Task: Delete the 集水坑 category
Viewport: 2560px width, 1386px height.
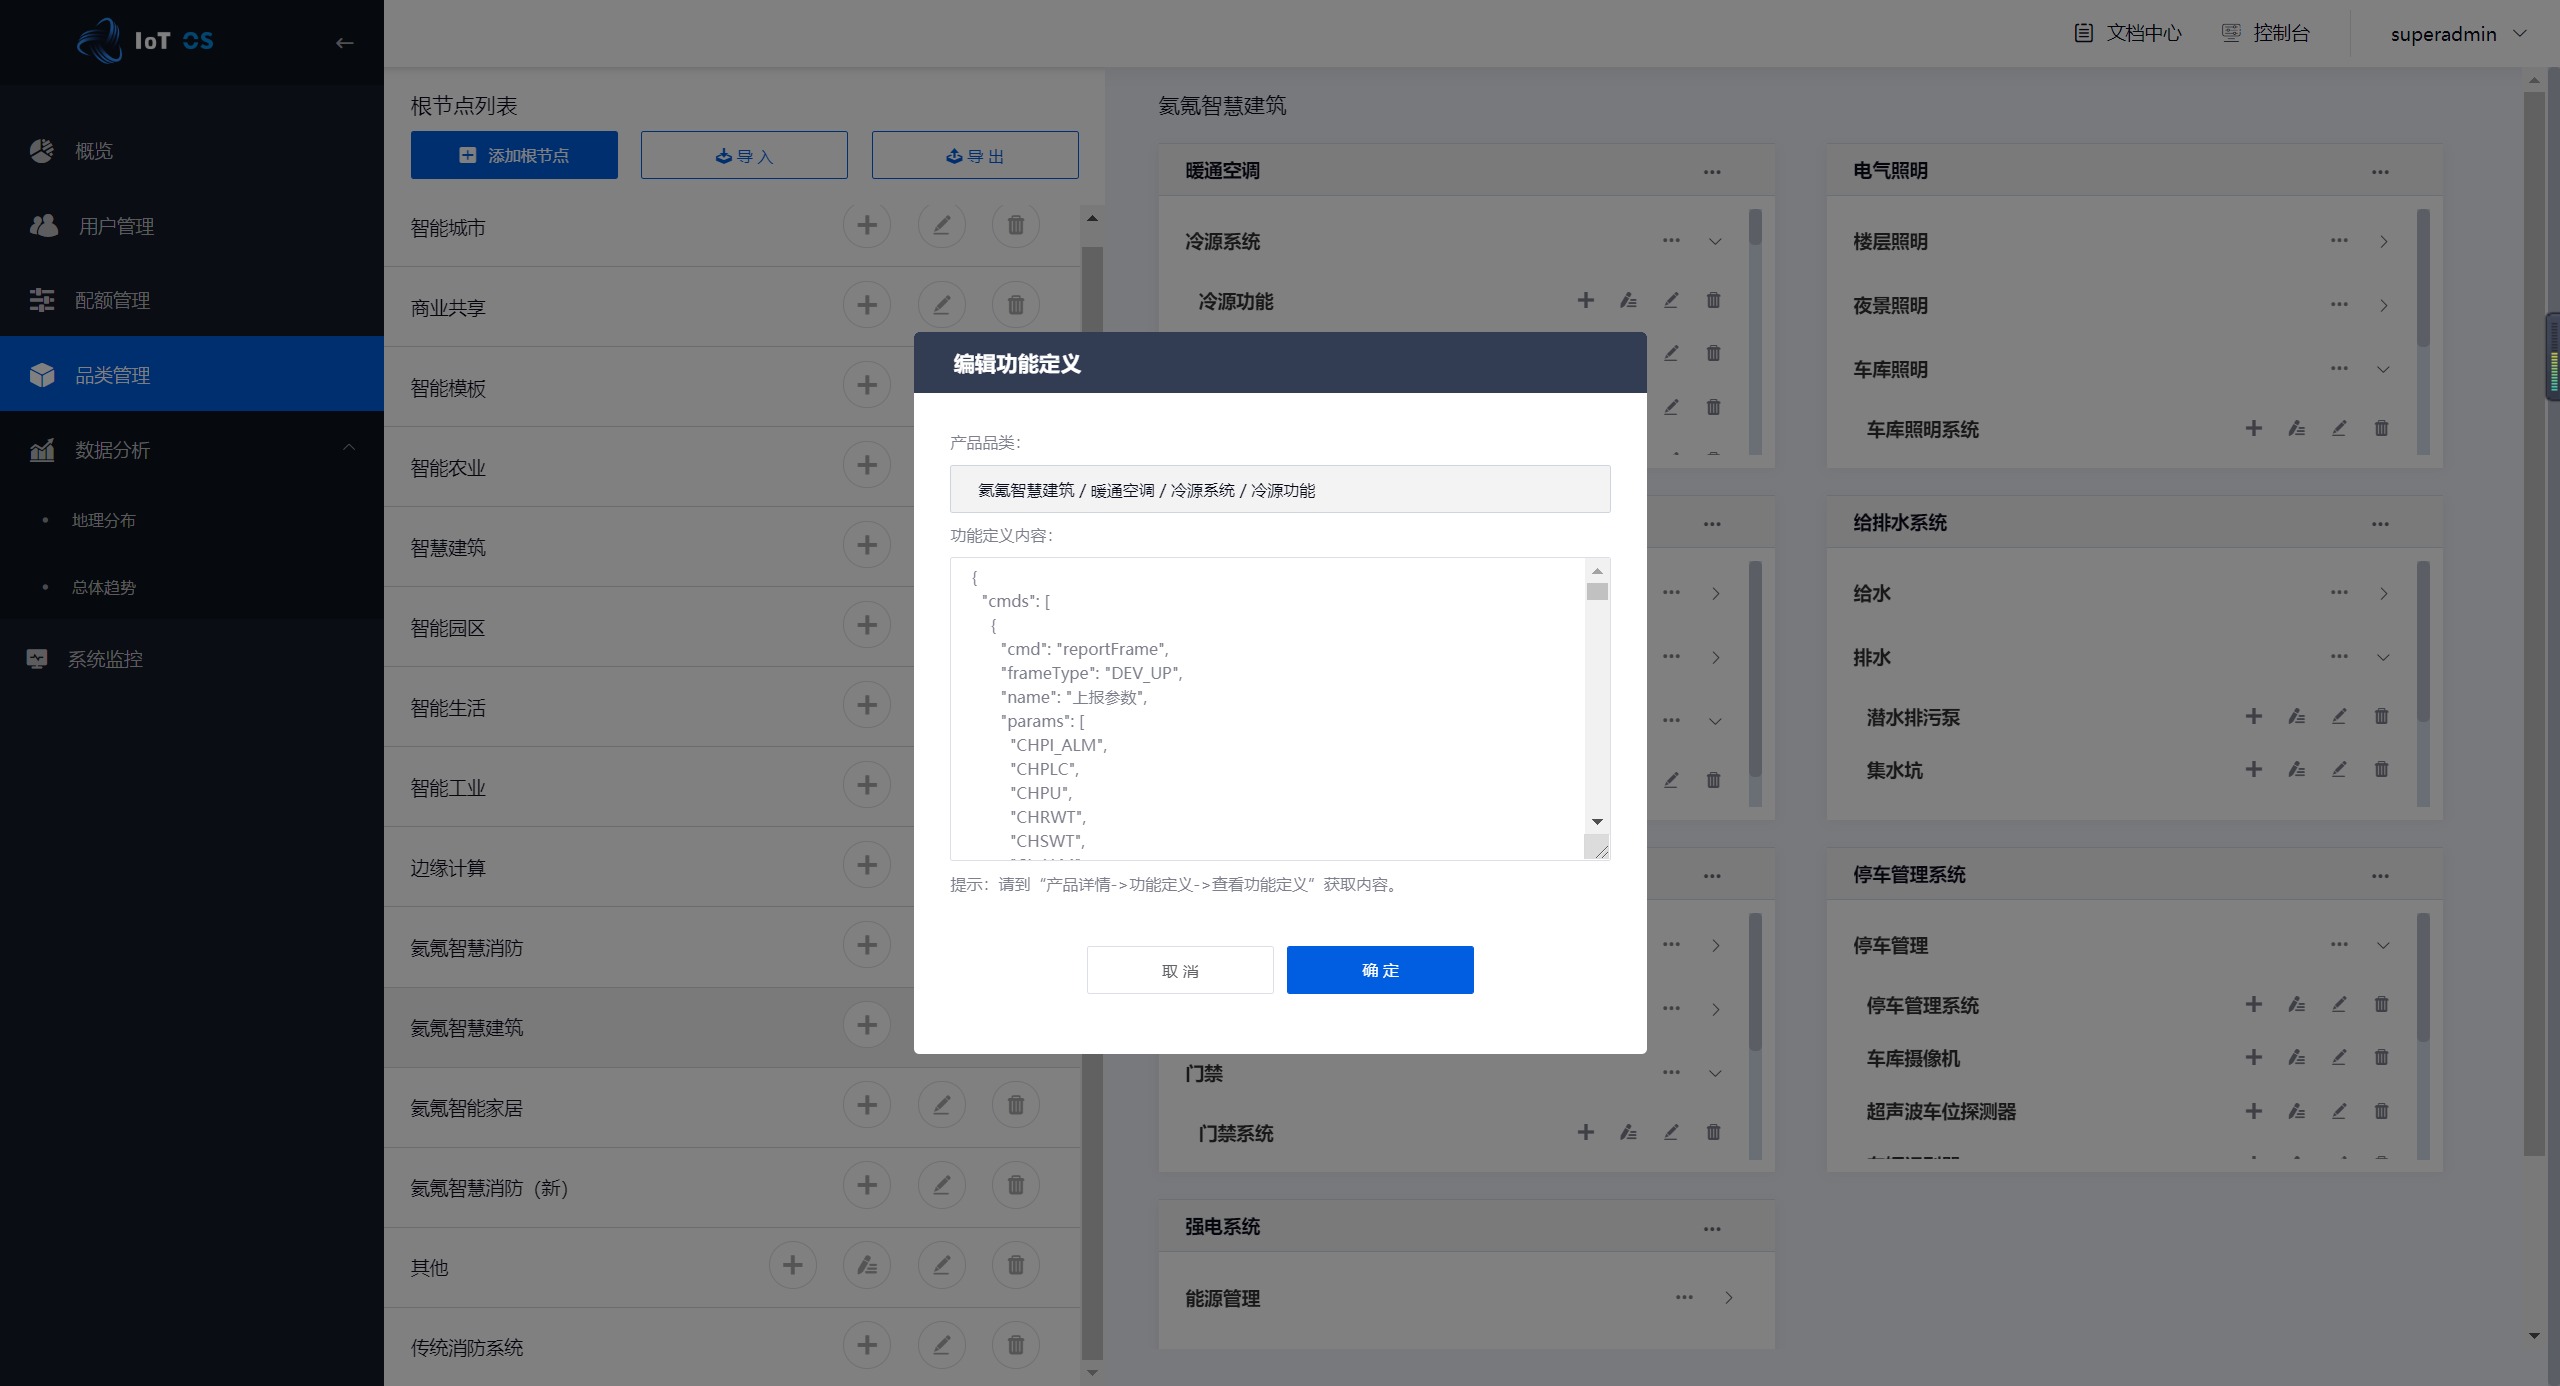Action: point(2381,769)
